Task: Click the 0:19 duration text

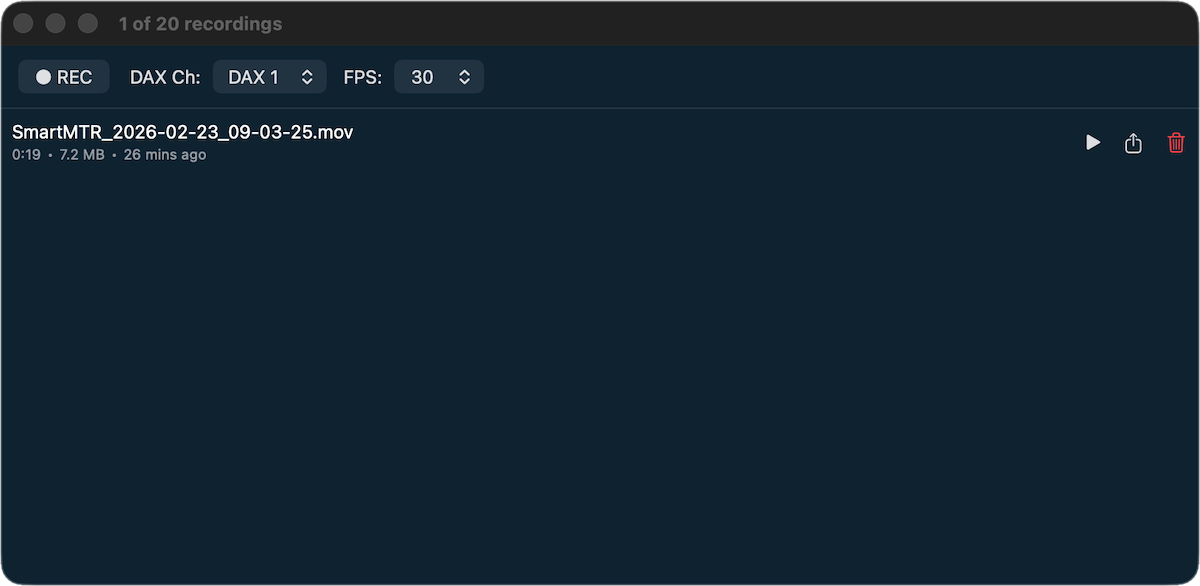Action: 26,155
